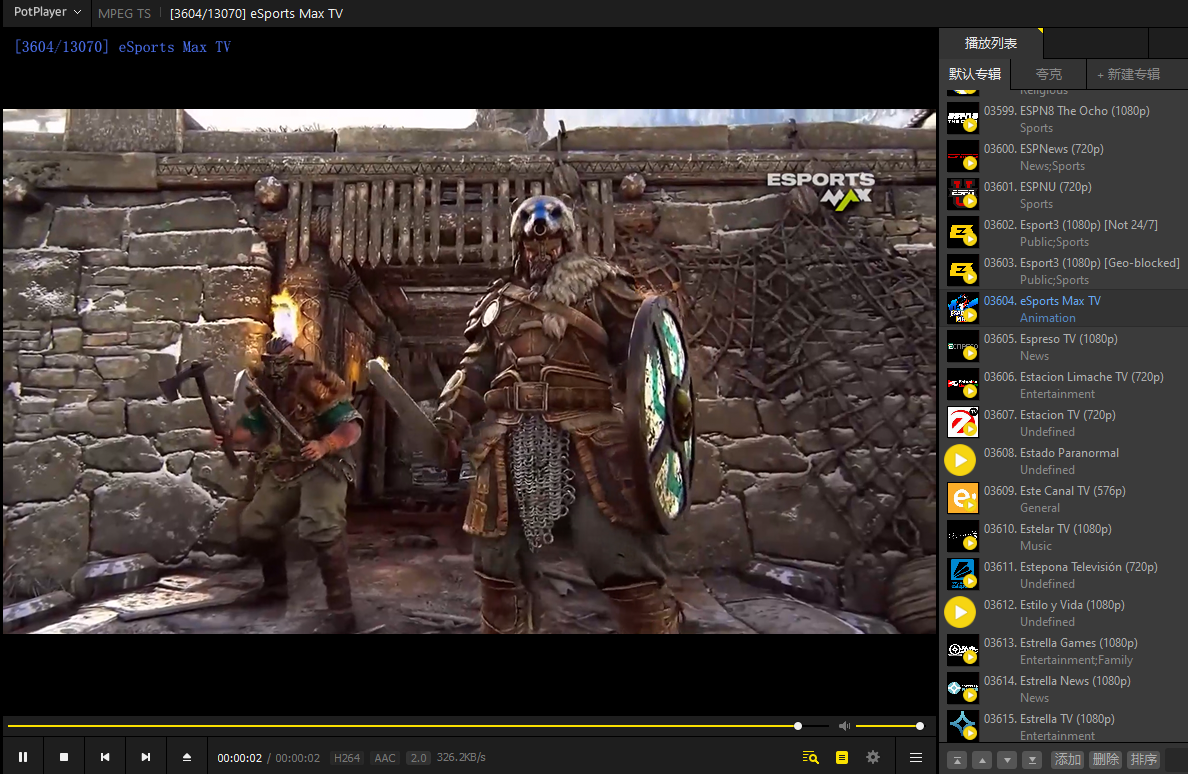Open the PotPlayer main menu dropdown
1188x774 pixels.
coord(47,12)
